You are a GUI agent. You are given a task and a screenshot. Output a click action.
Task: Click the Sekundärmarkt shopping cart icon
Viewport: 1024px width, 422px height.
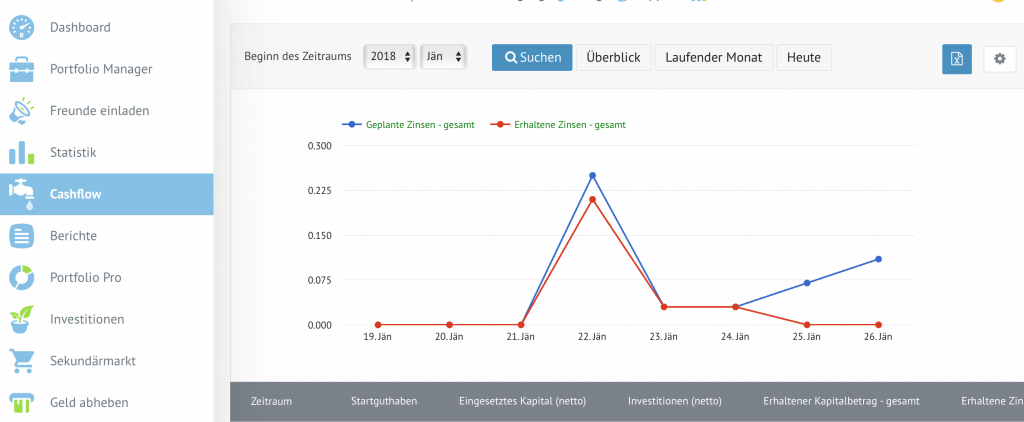[22, 361]
